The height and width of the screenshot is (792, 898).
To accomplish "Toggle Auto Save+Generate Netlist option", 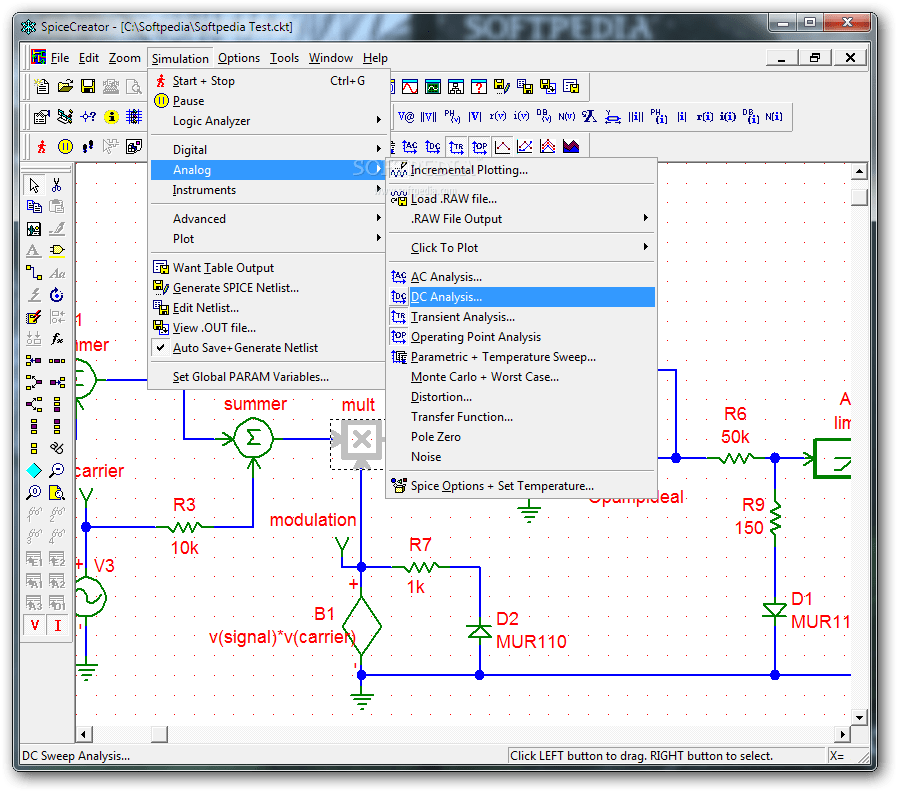I will [225, 346].
